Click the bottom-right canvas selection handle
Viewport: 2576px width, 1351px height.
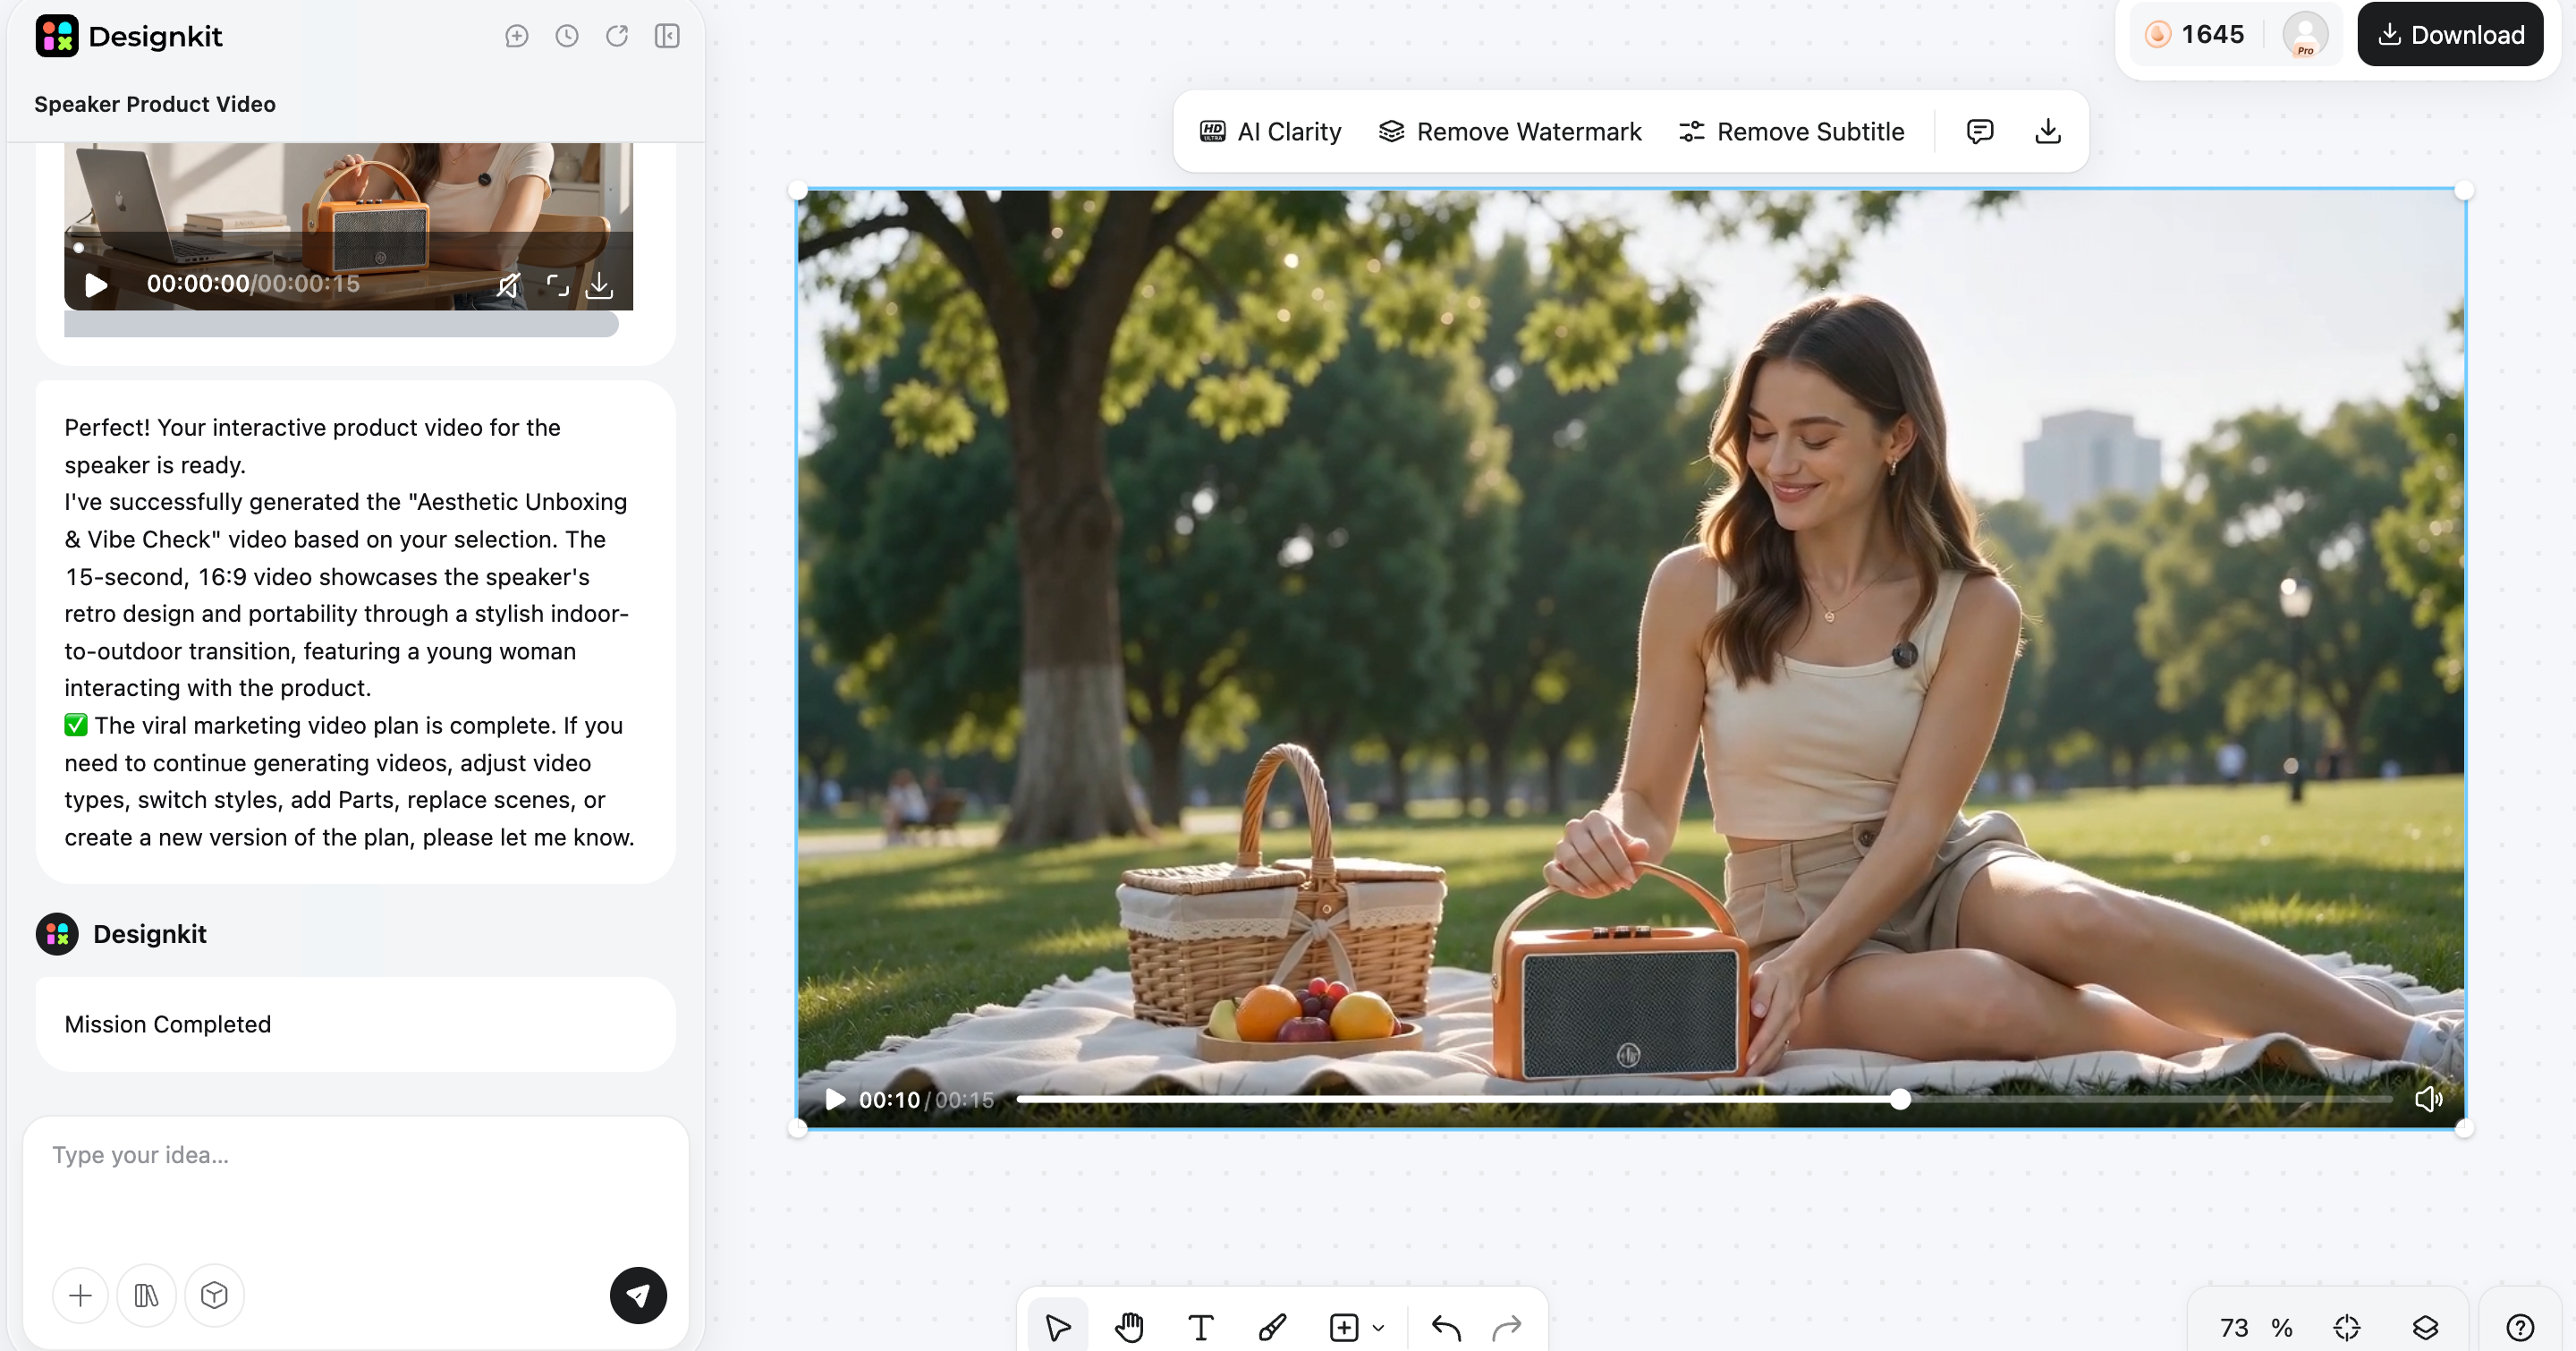[x=2464, y=1128]
